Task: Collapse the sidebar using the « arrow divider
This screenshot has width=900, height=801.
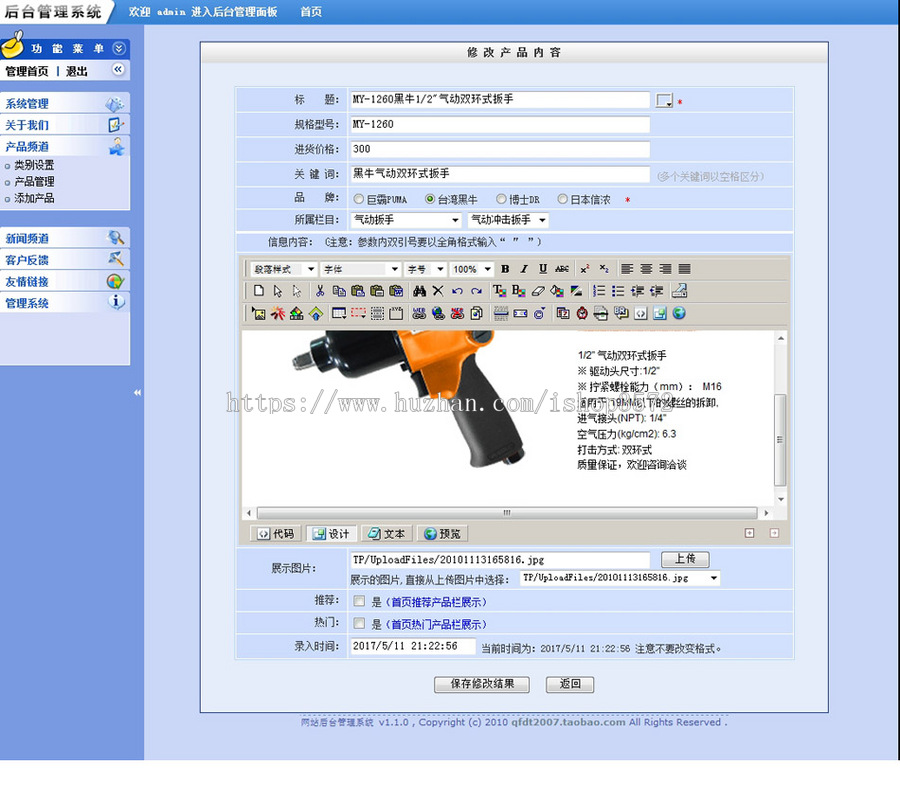Action: pos(137,392)
